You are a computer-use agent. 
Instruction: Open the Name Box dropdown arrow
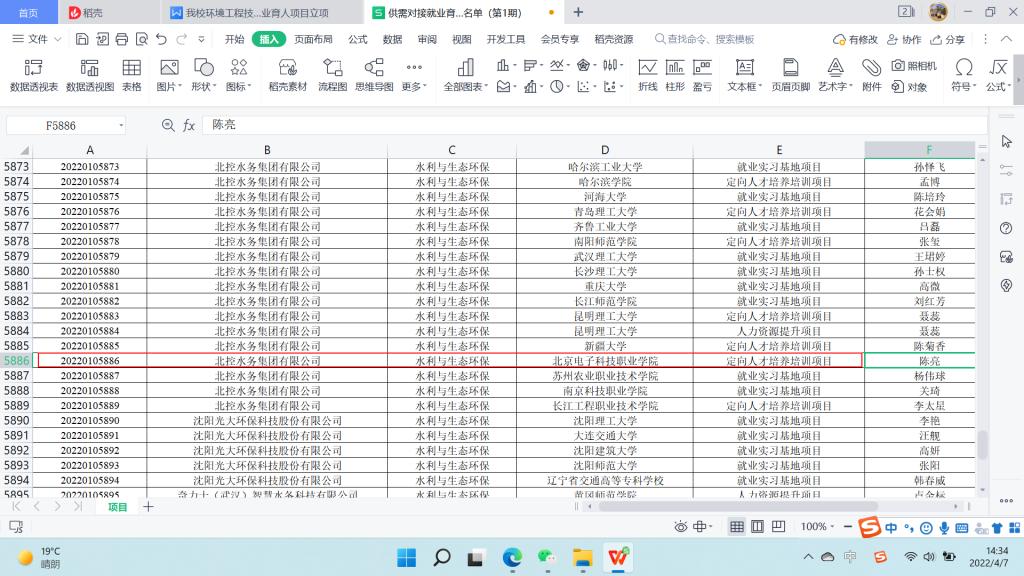click(x=121, y=126)
